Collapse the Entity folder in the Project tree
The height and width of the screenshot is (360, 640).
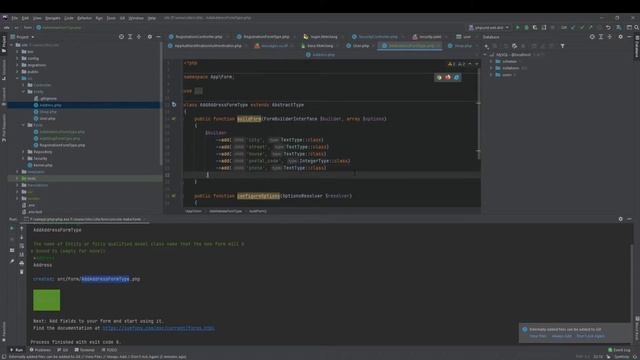click(x=24, y=92)
